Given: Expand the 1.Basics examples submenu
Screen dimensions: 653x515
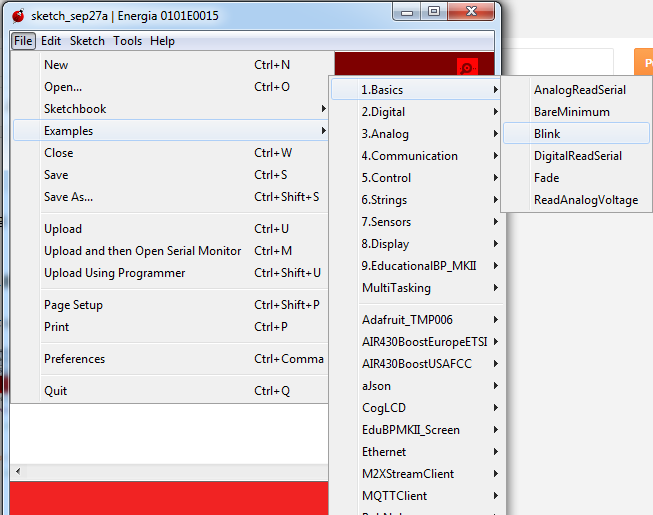Looking at the screenshot, I should [x=416, y=90].
